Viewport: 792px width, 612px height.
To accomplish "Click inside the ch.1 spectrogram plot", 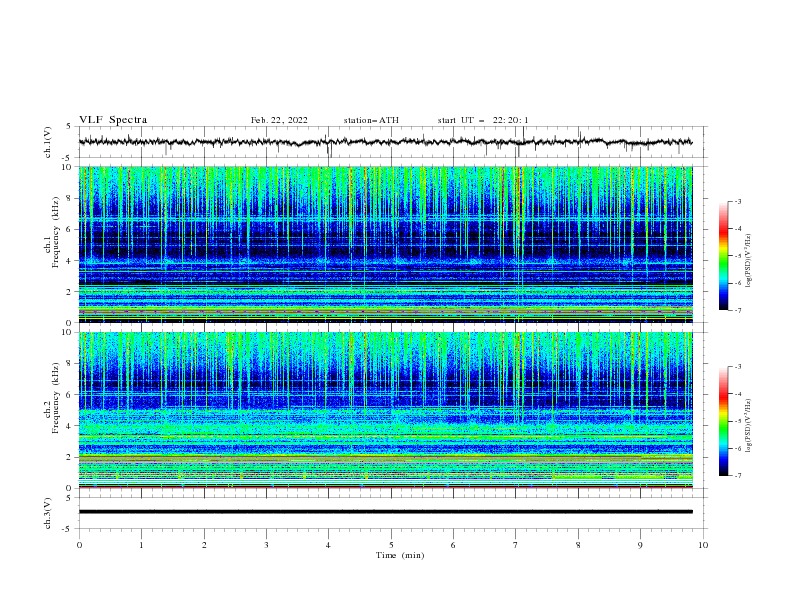I will (385, 244).
